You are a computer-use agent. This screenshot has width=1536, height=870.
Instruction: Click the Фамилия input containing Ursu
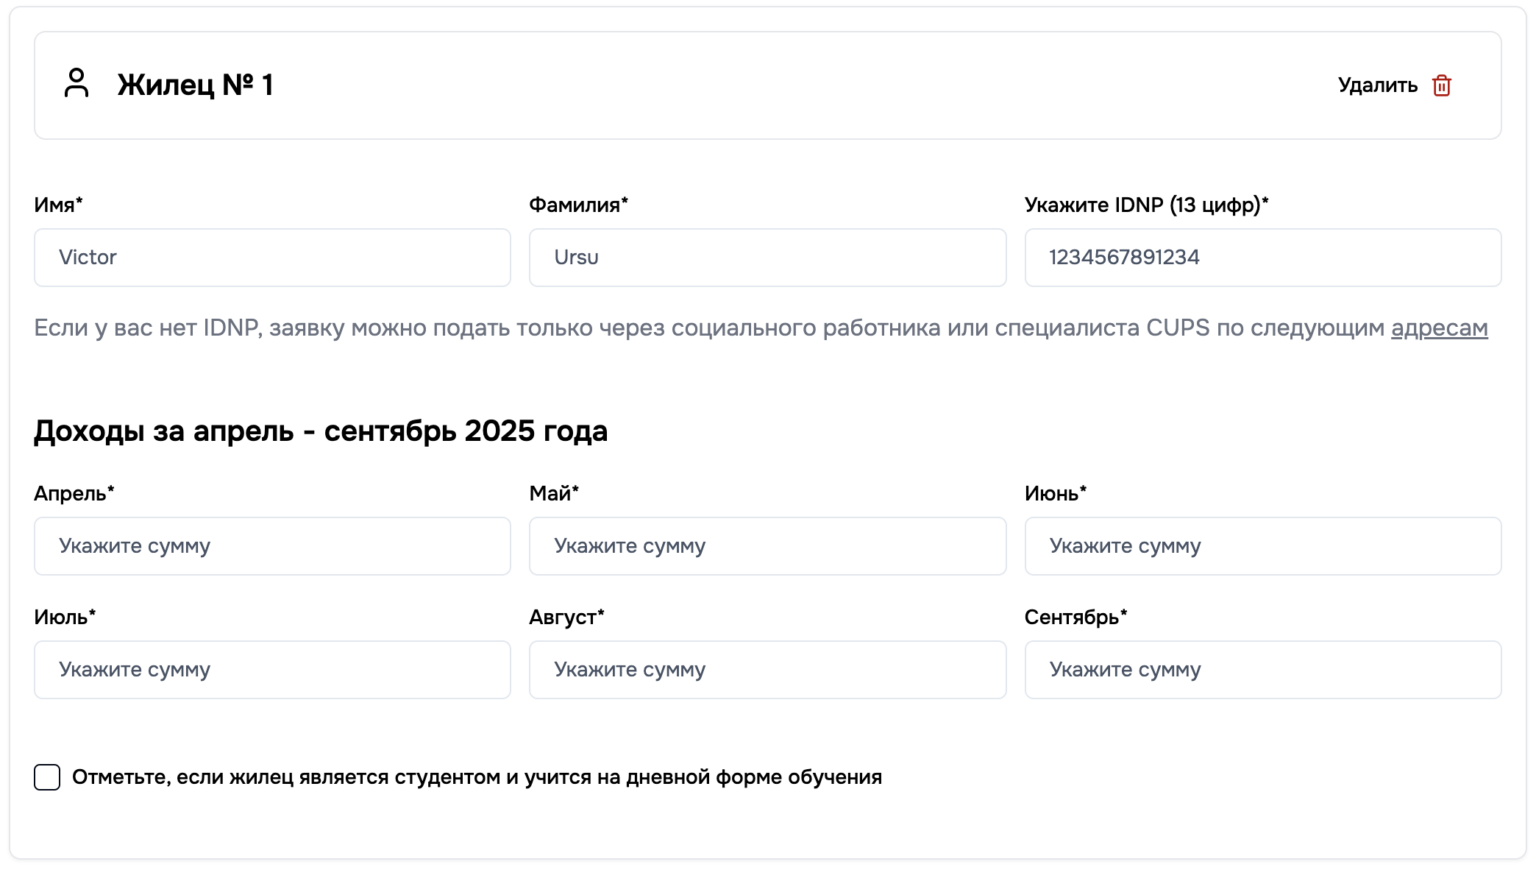click(x=767, y=258)
